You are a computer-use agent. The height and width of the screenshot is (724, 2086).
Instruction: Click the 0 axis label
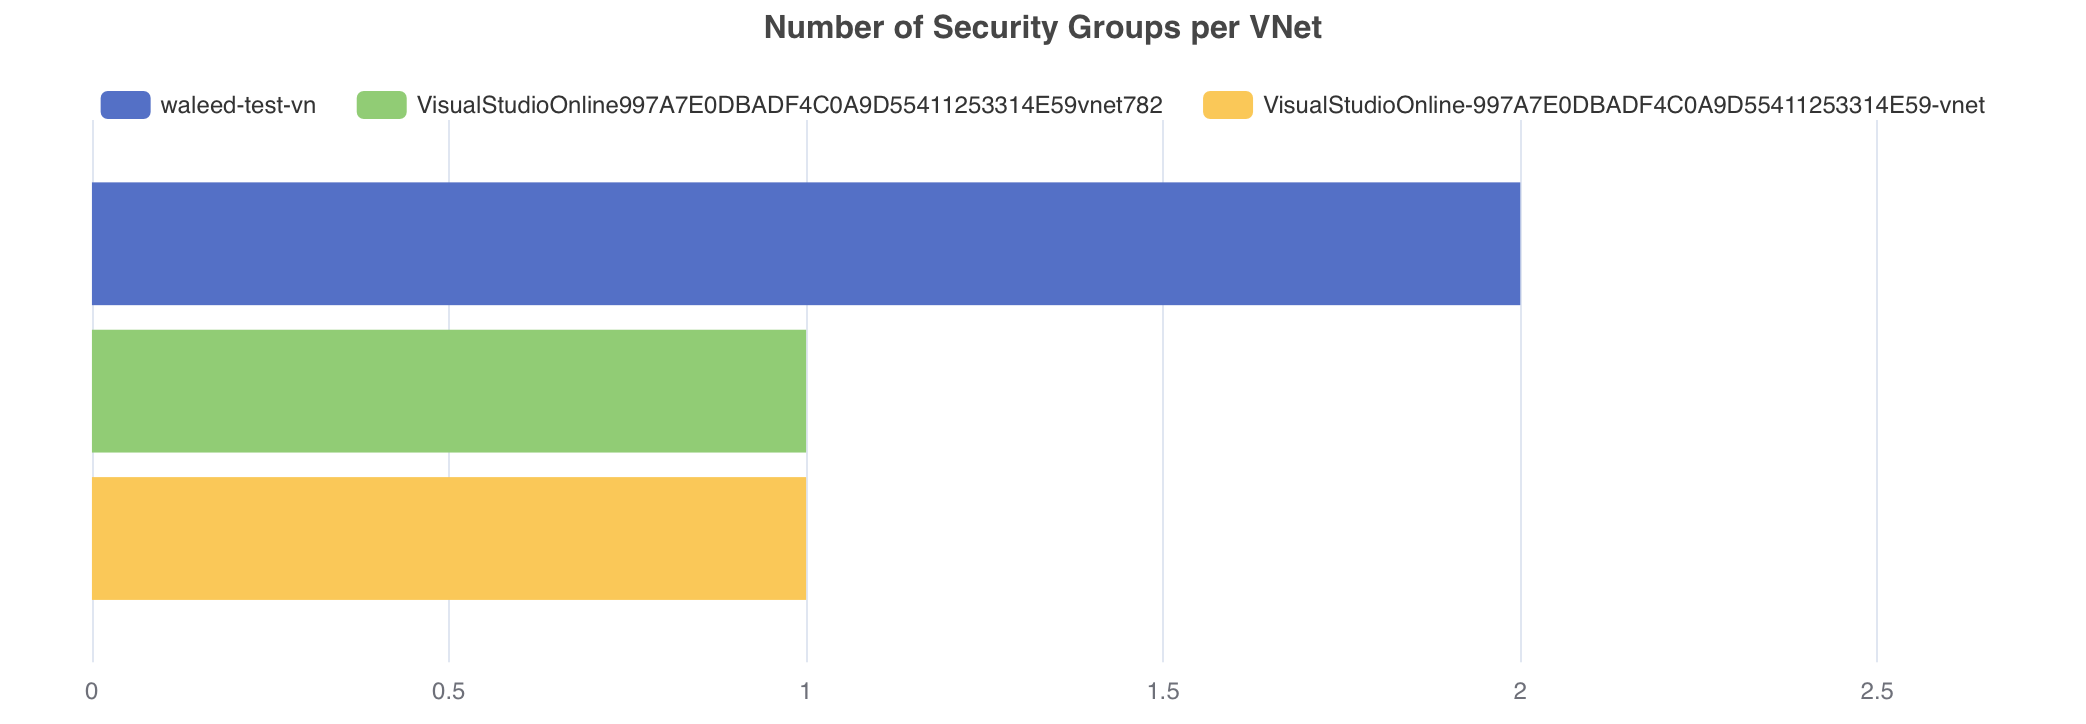(x=92, y=692)
